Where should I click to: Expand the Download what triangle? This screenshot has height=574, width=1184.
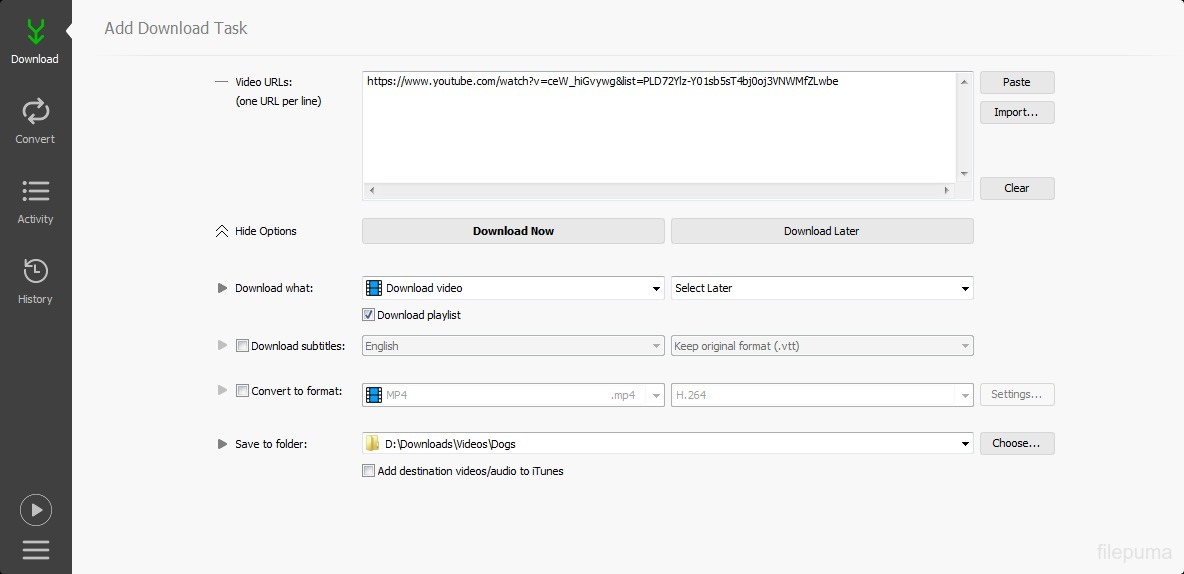[222, 288]
